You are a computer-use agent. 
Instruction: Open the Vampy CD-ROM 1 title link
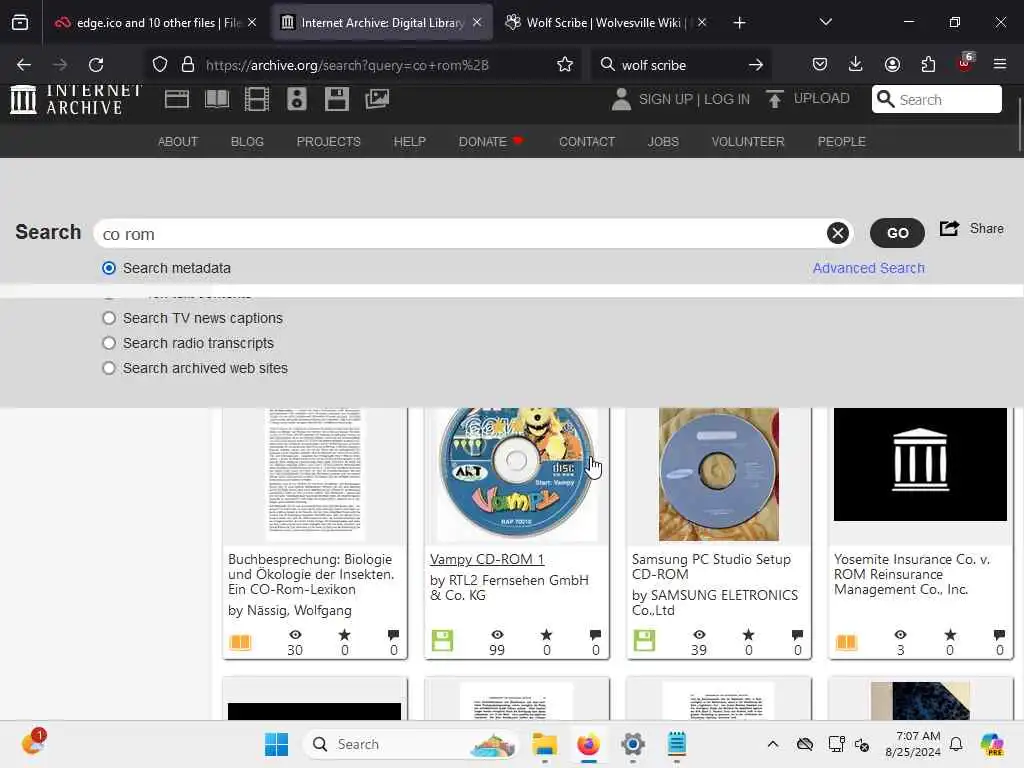point(487,560)
